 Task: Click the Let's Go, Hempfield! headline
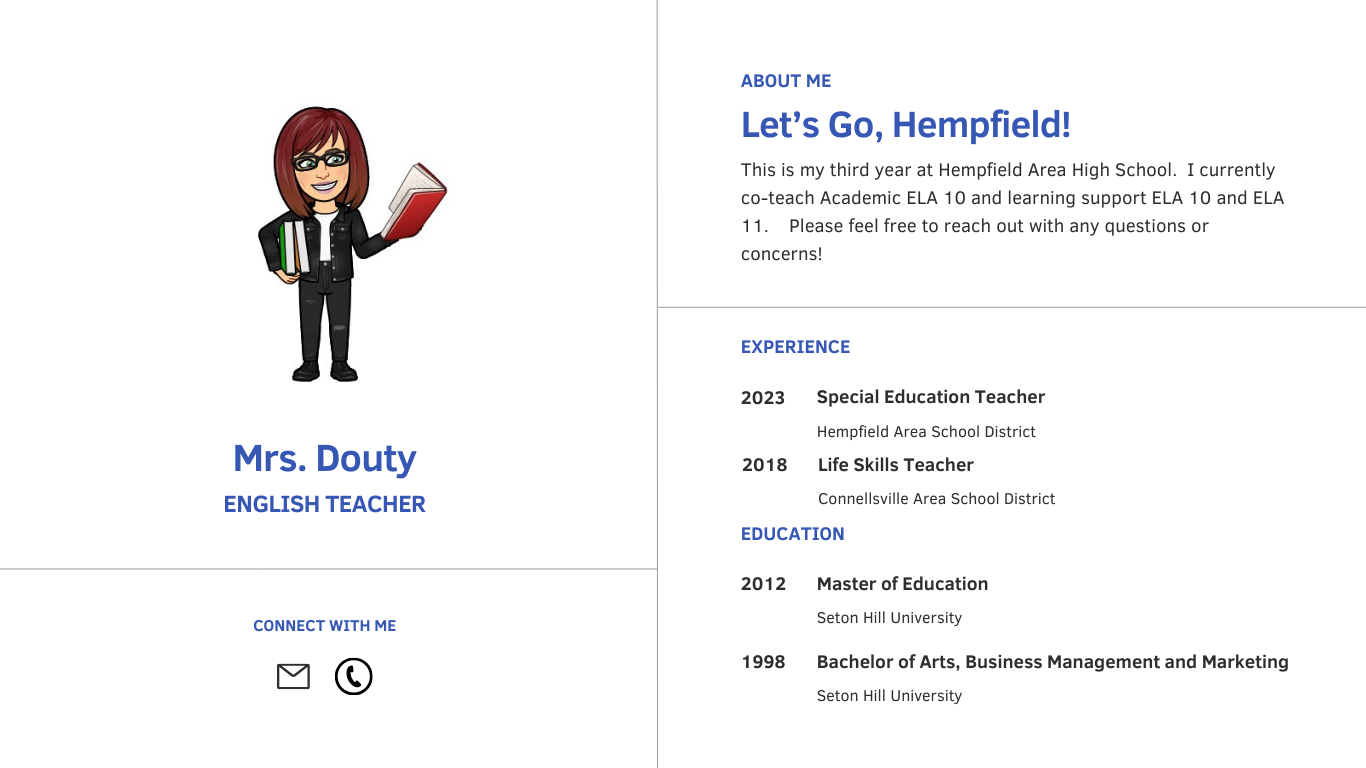click(906, 125)
